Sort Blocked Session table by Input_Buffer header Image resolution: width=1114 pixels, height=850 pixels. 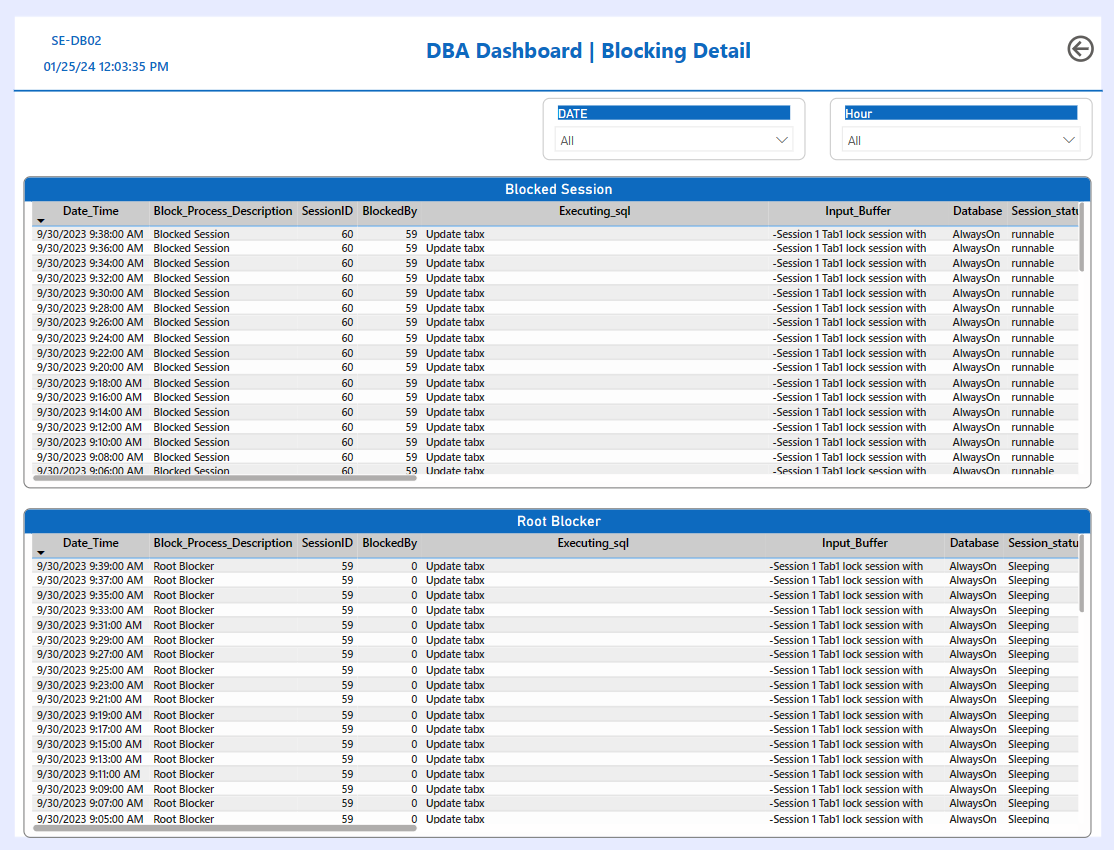[858, 211]
